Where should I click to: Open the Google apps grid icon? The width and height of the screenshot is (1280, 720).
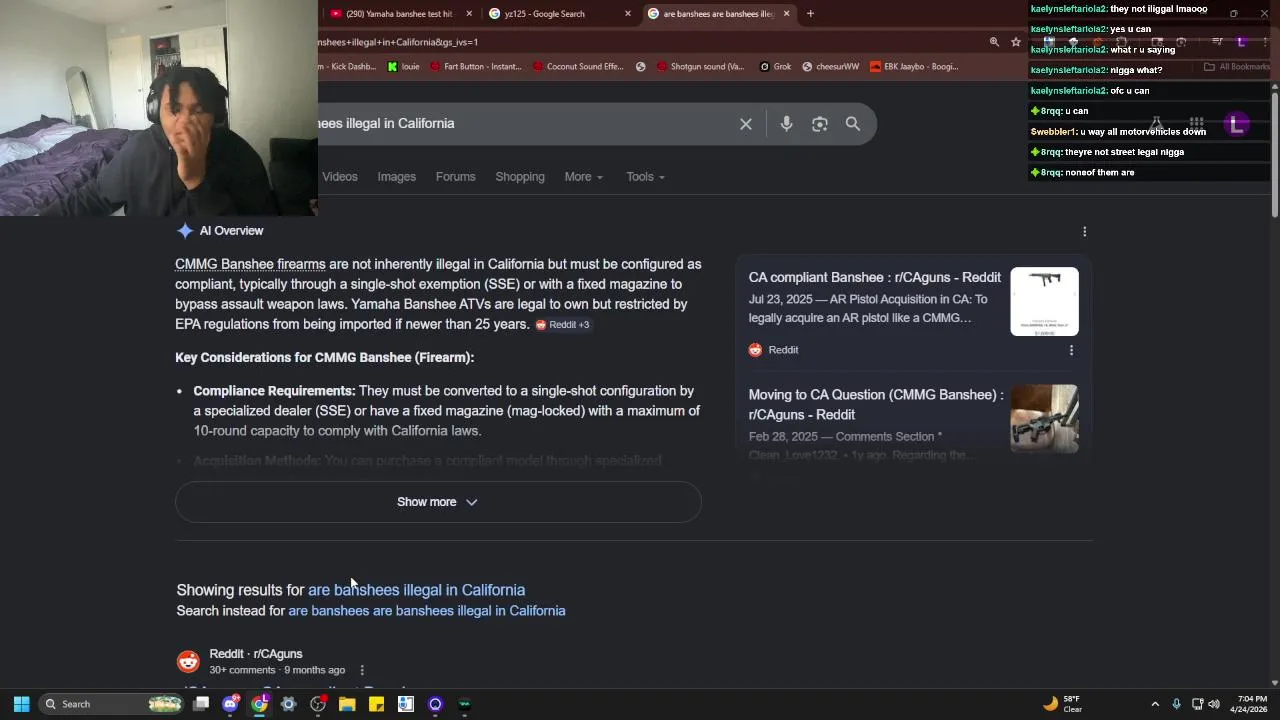1196,124
